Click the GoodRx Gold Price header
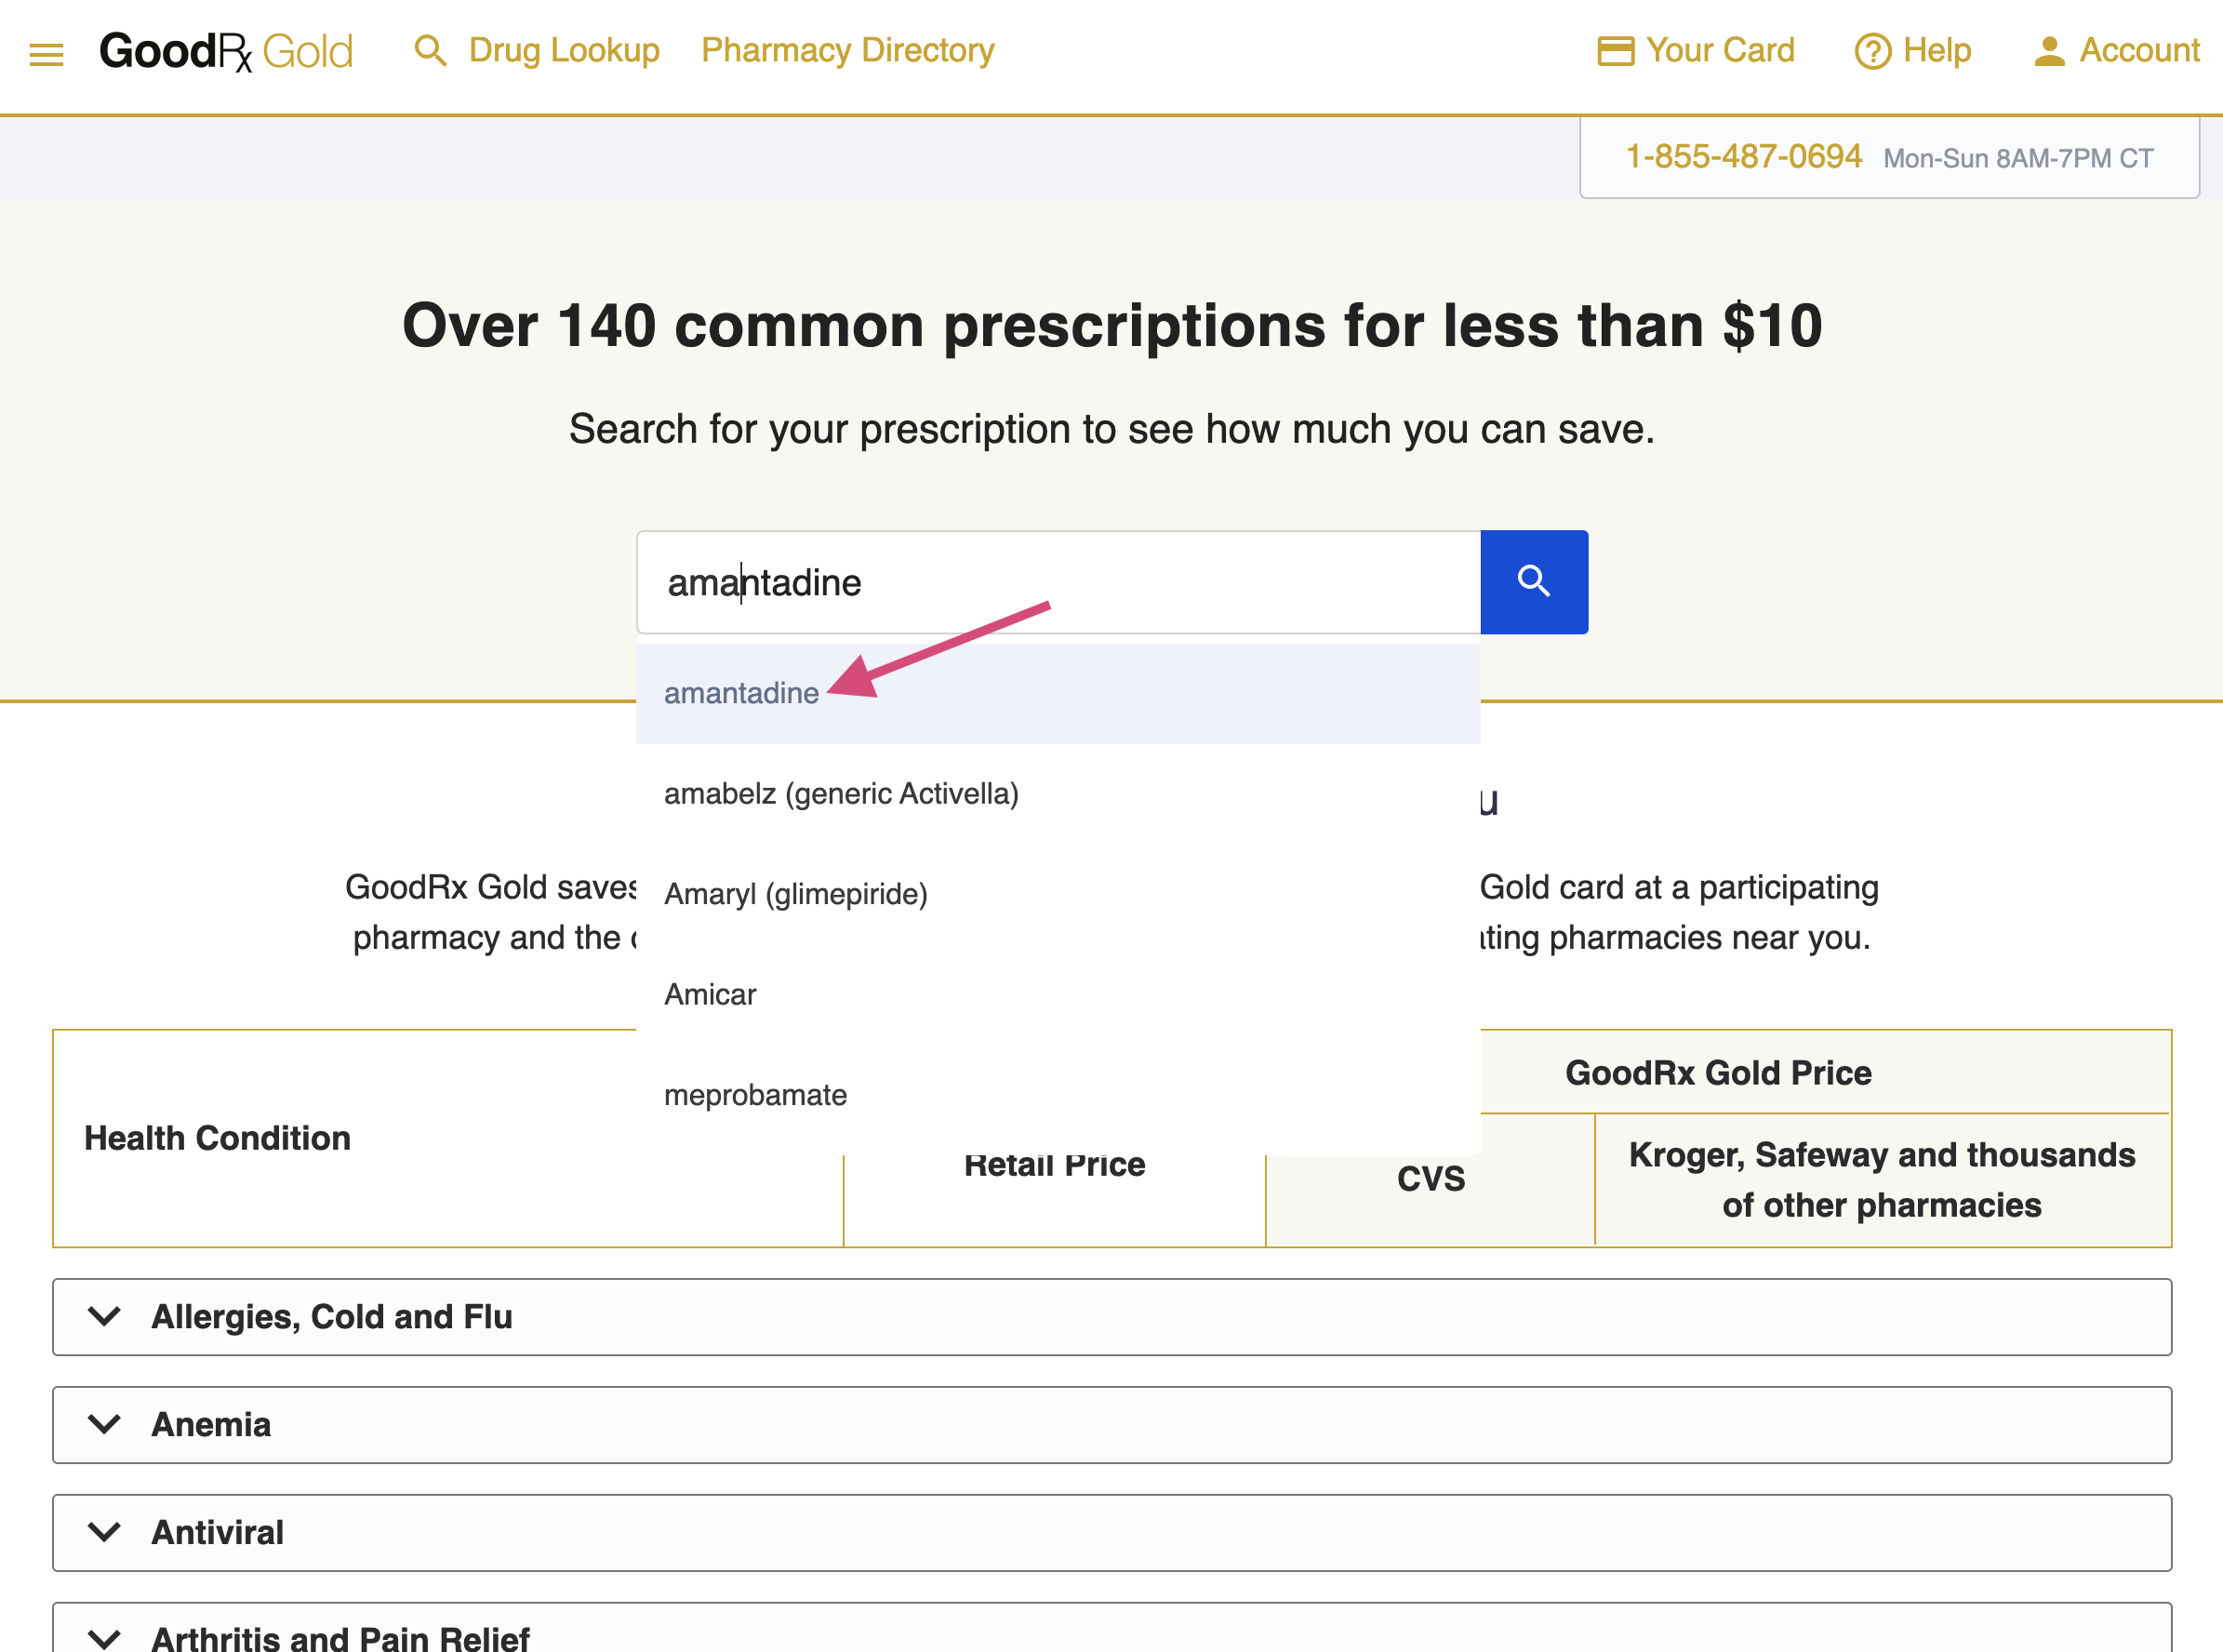 coord(1718,1073)
